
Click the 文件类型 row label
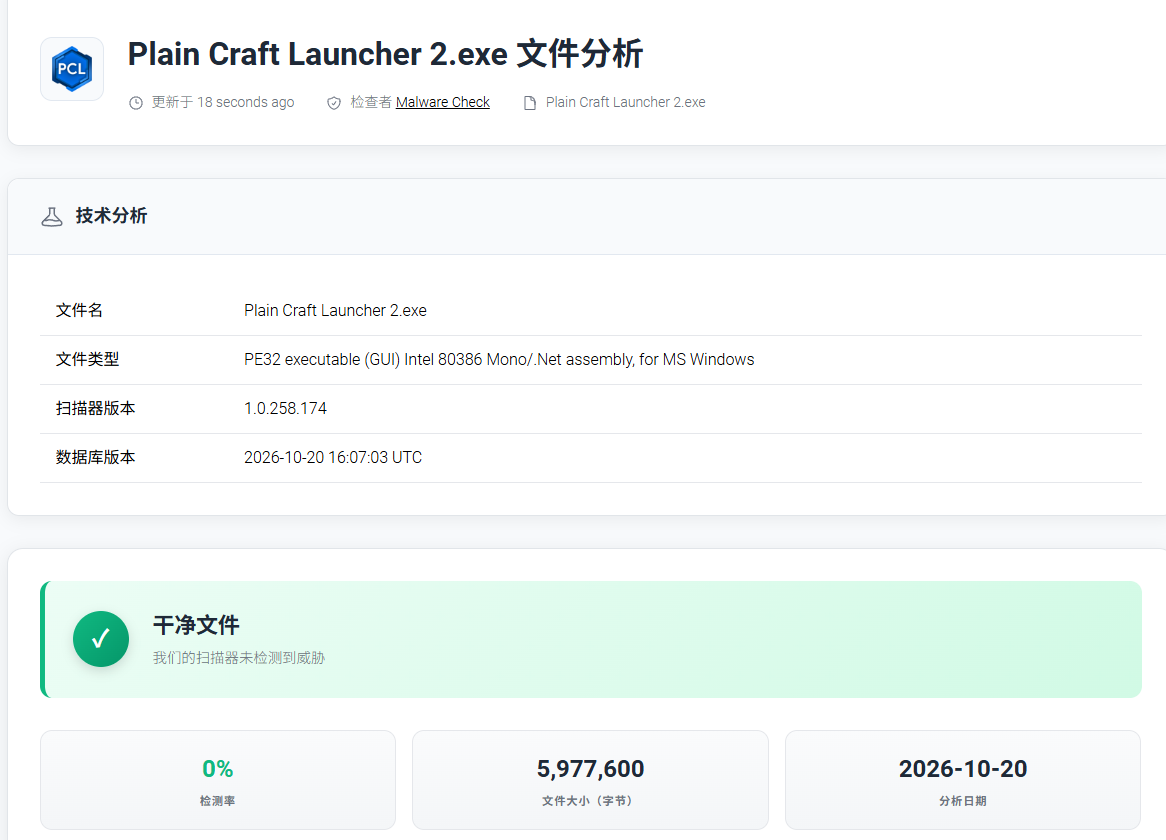[x=88, y=359]
